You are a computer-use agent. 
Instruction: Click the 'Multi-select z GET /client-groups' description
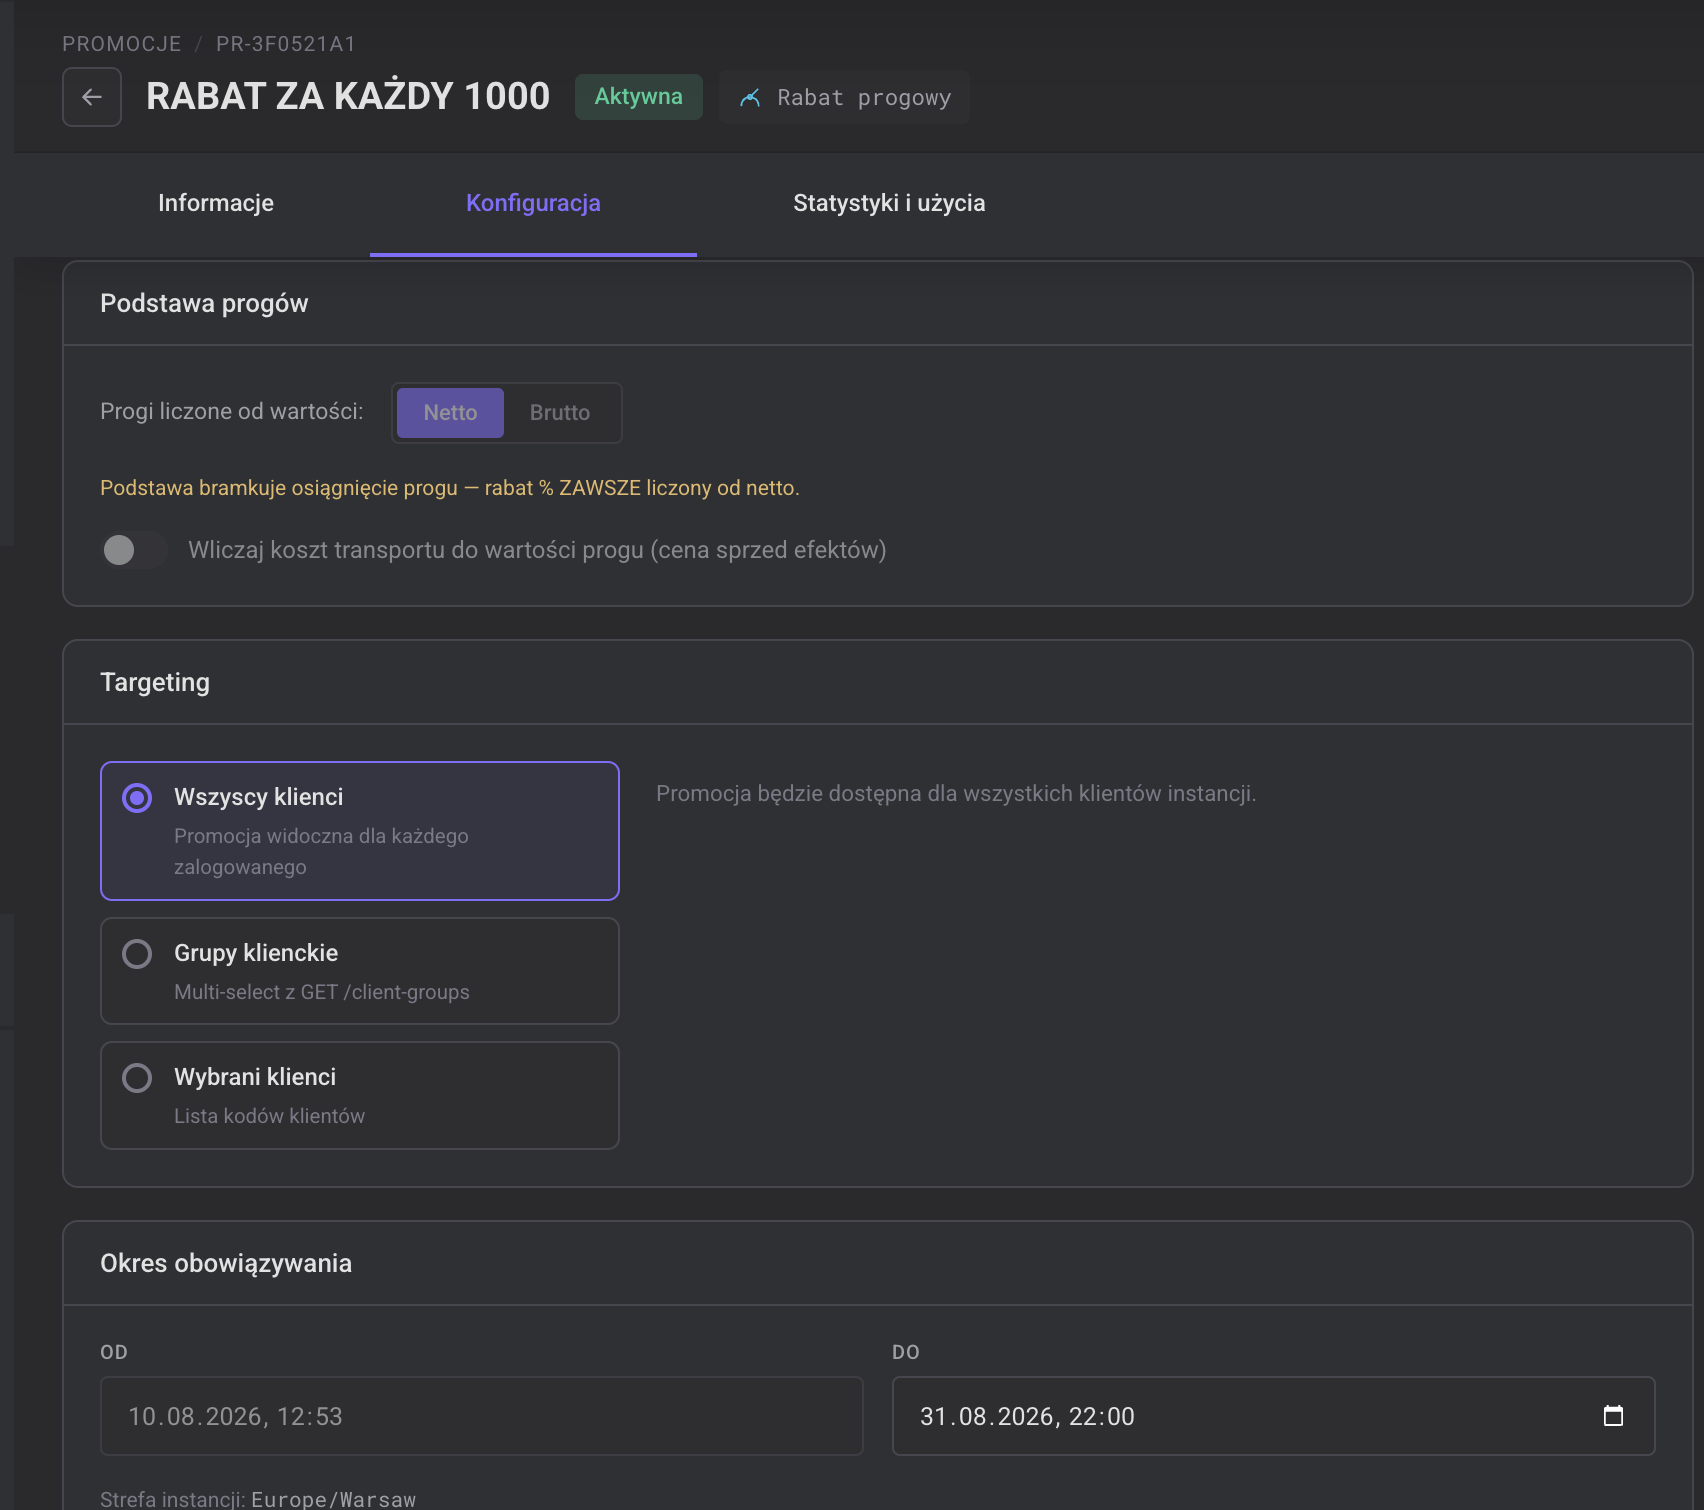tap(322, 992)
